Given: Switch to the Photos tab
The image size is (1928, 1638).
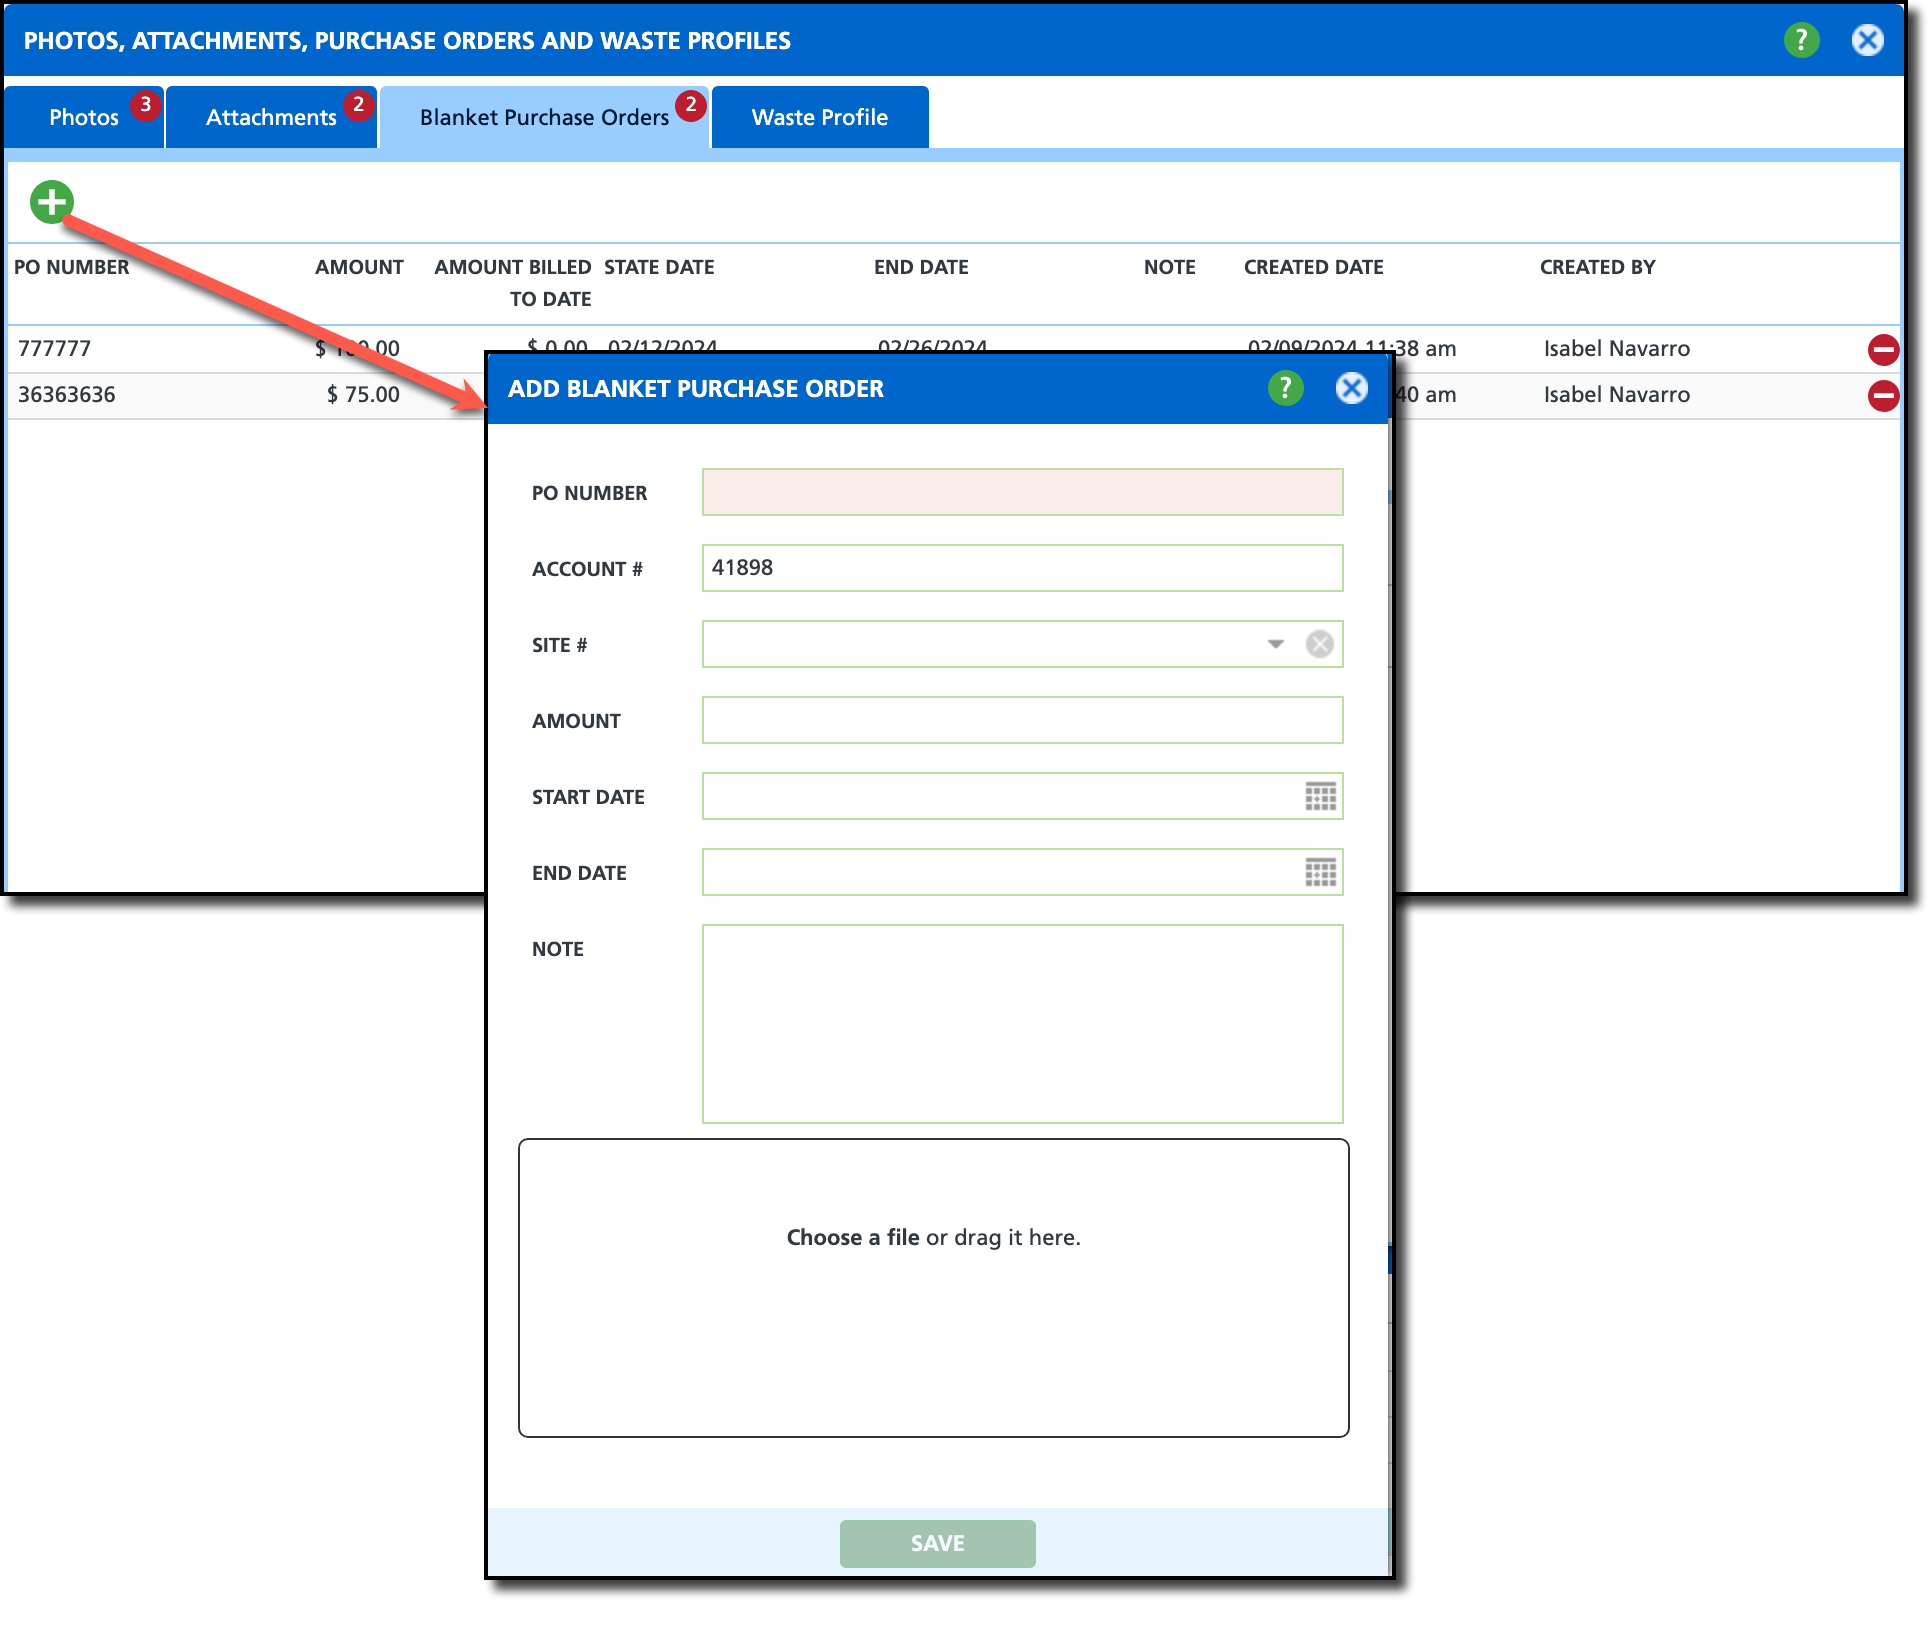Looking at the screenshot, I should click(84, 117).
